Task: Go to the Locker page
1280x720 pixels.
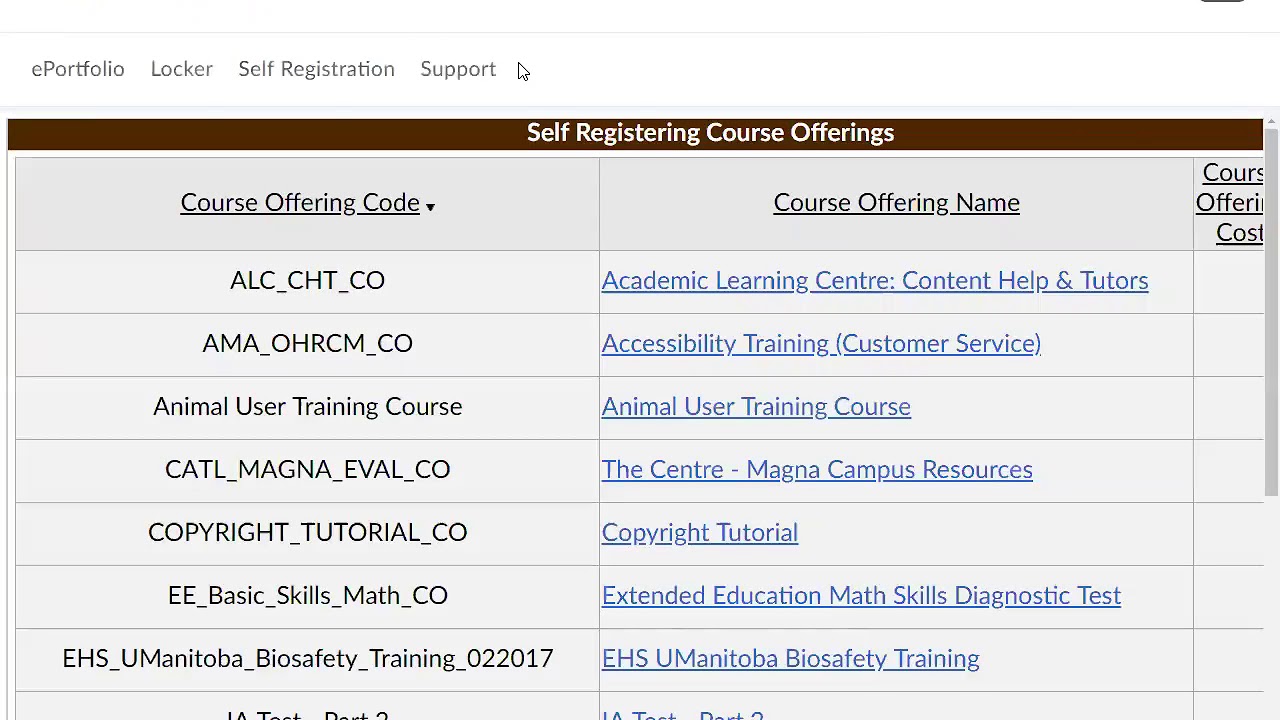Action: click(181, 69)
